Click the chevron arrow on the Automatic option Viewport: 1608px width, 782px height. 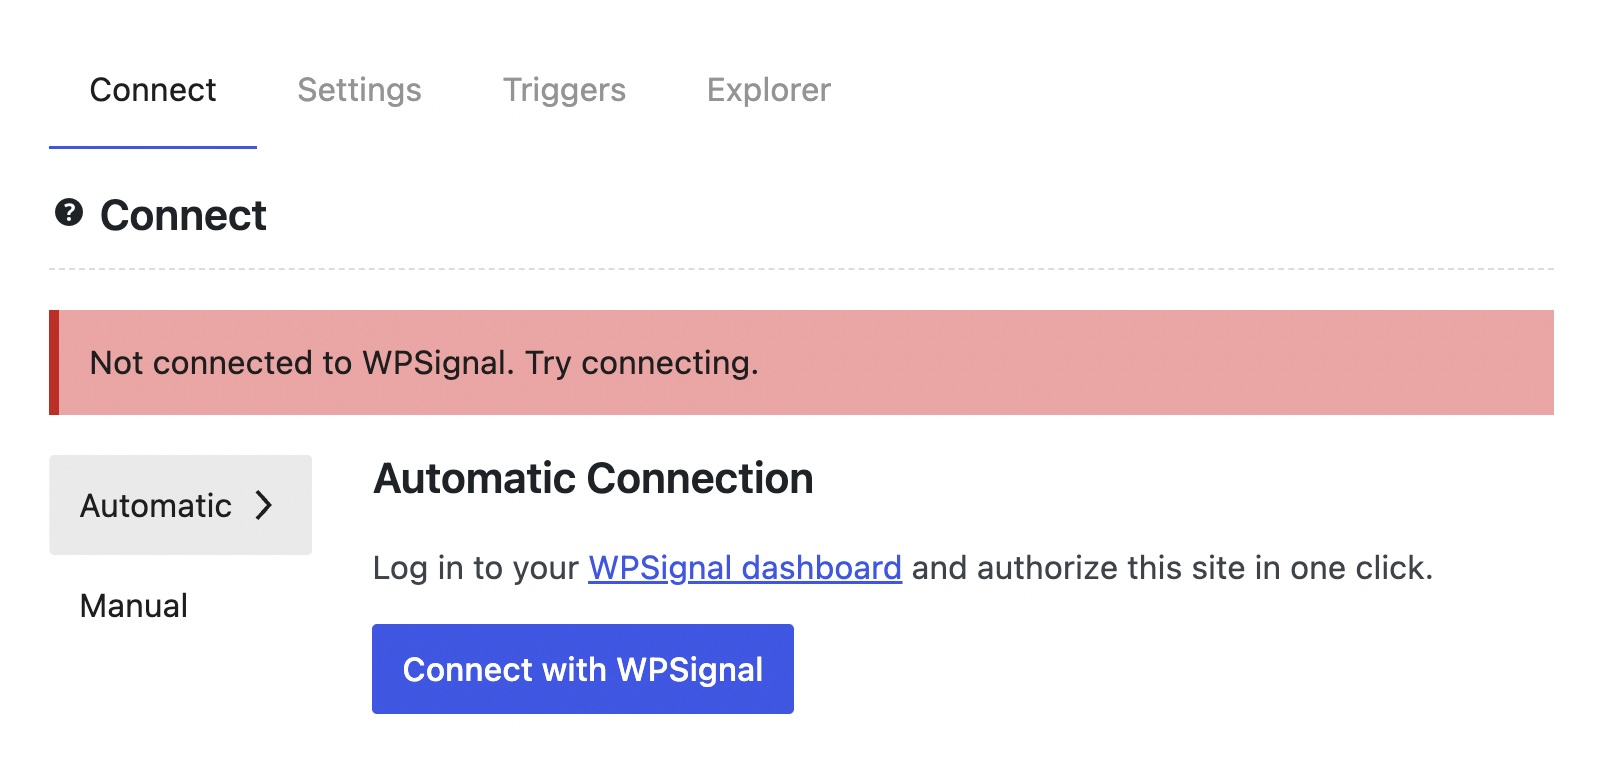[x=265, y=507]
